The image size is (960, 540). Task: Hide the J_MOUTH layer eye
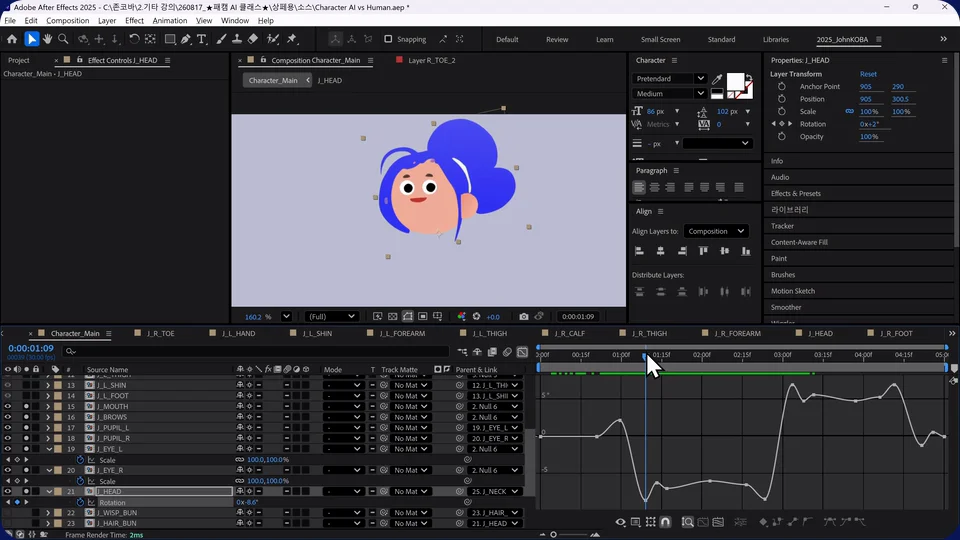point(7,407)
